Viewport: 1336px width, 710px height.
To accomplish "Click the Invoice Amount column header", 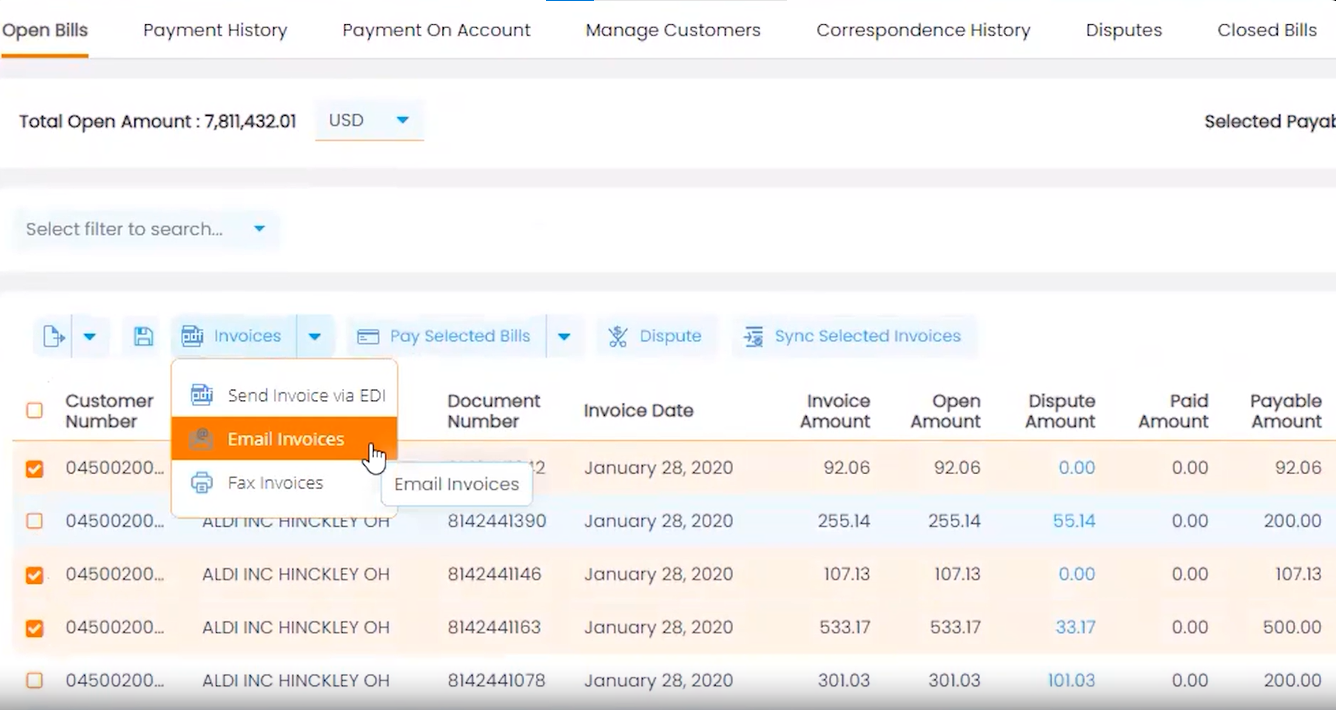I will (x=835, y=411).
